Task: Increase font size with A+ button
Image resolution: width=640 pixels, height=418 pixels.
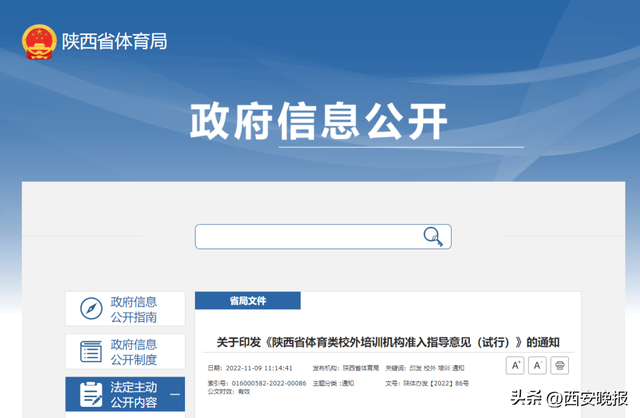Action: coord(515,366)
